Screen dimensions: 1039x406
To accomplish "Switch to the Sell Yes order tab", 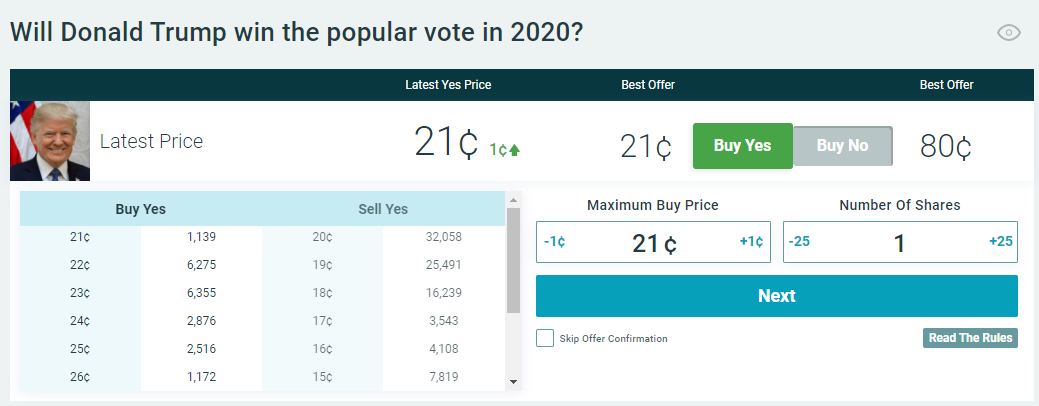I will click(x=383, y=209).
